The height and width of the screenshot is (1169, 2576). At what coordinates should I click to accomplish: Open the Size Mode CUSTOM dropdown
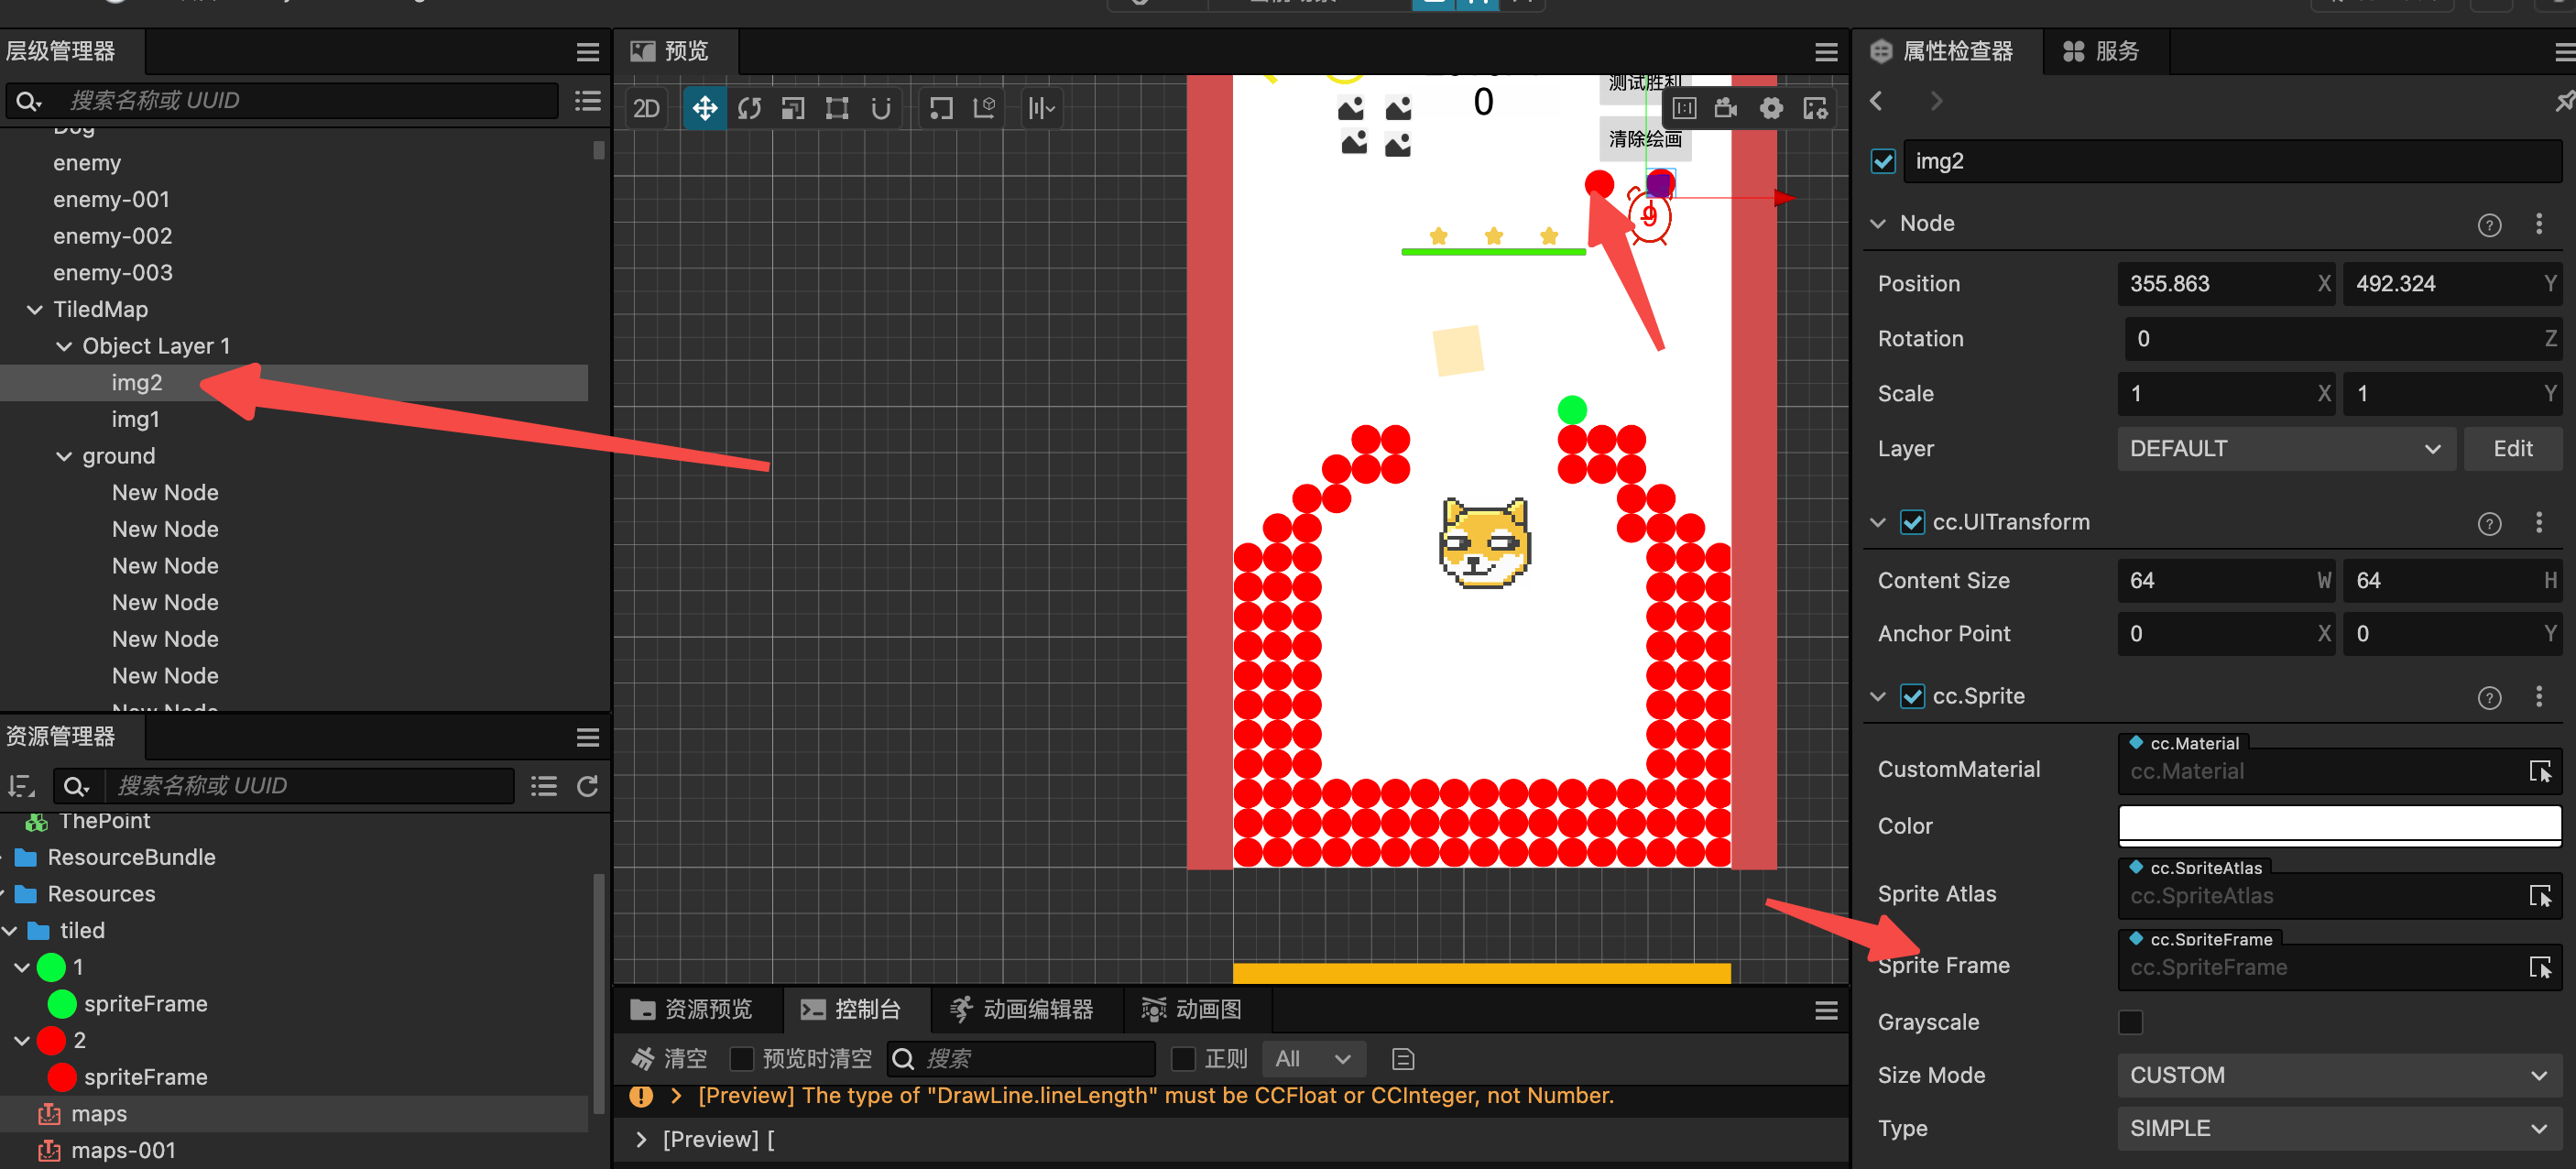2338,1075
